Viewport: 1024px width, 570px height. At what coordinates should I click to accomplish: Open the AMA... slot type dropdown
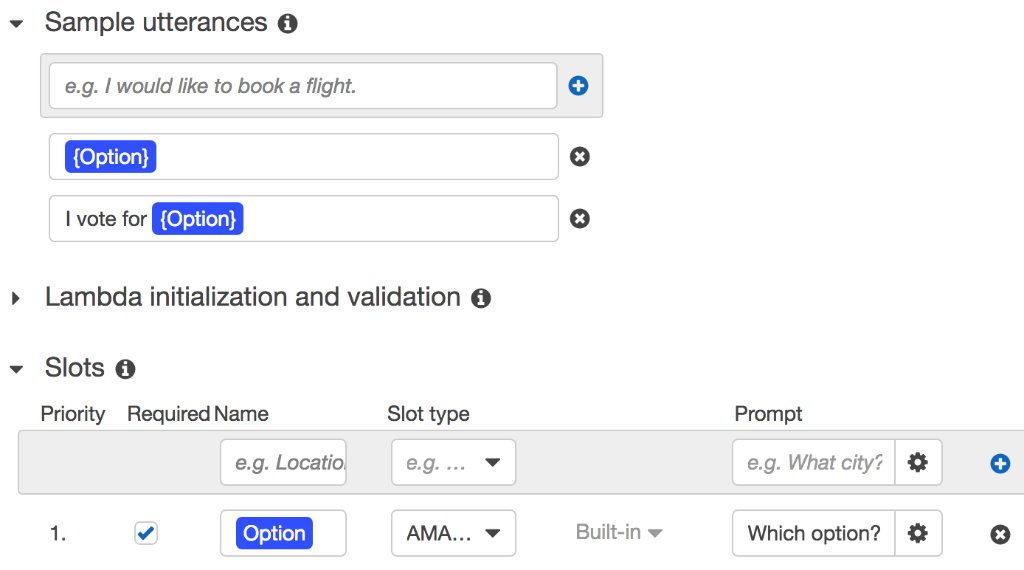453,533
